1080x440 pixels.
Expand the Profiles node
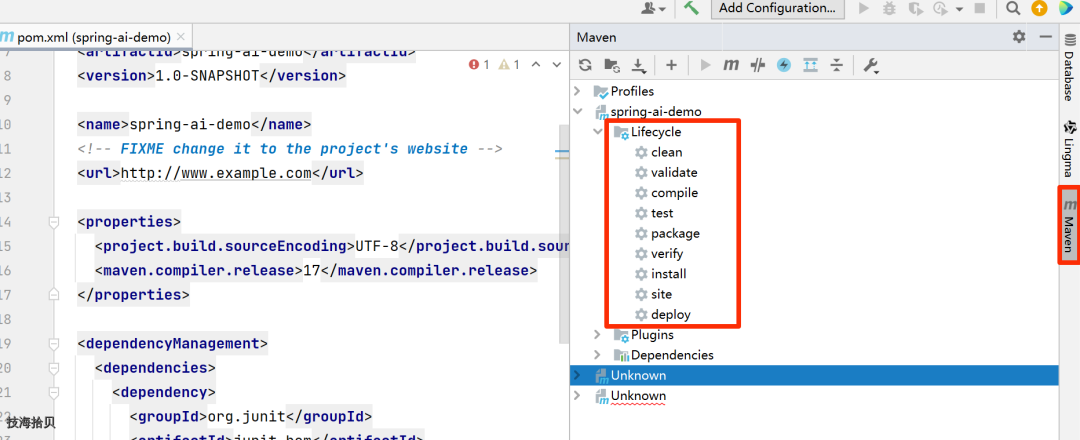(579, 91)
